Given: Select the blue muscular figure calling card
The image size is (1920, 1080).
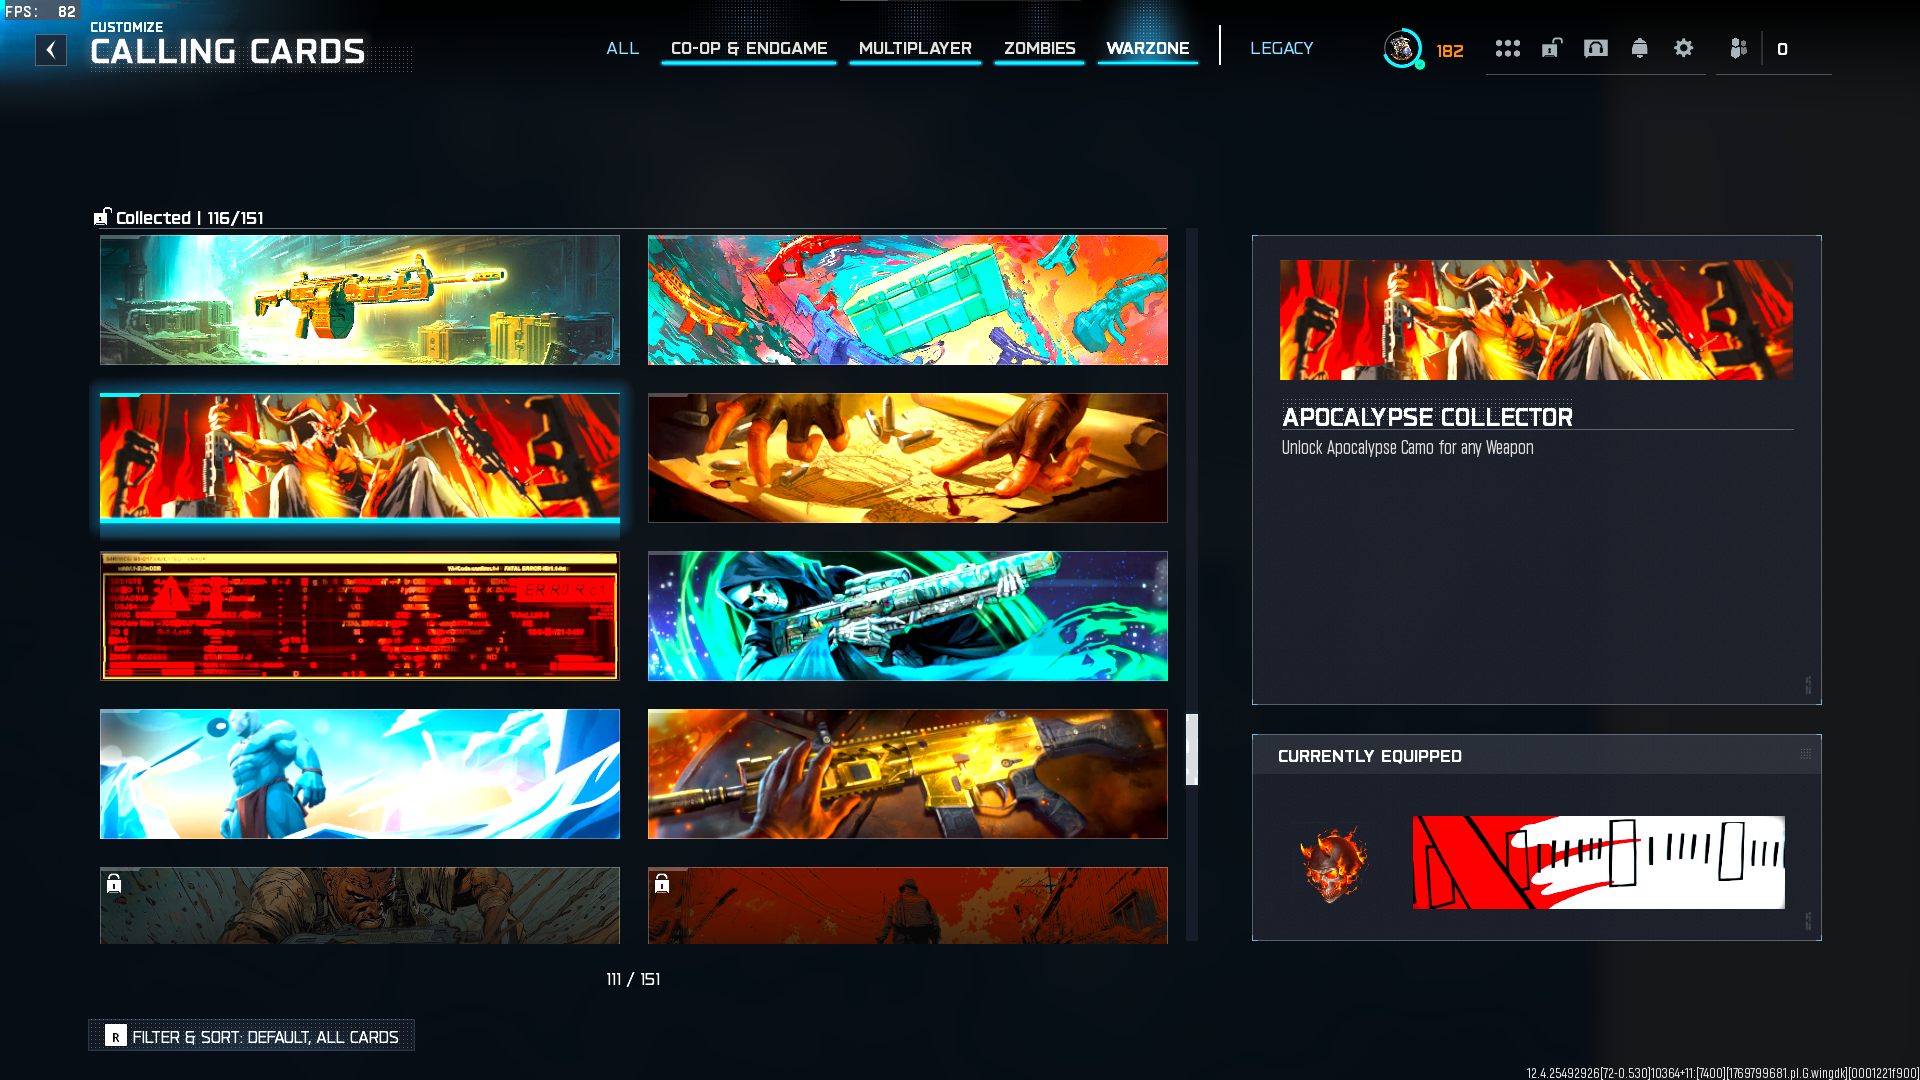Looking at the screenshot, I should click(x=360, y=774).
